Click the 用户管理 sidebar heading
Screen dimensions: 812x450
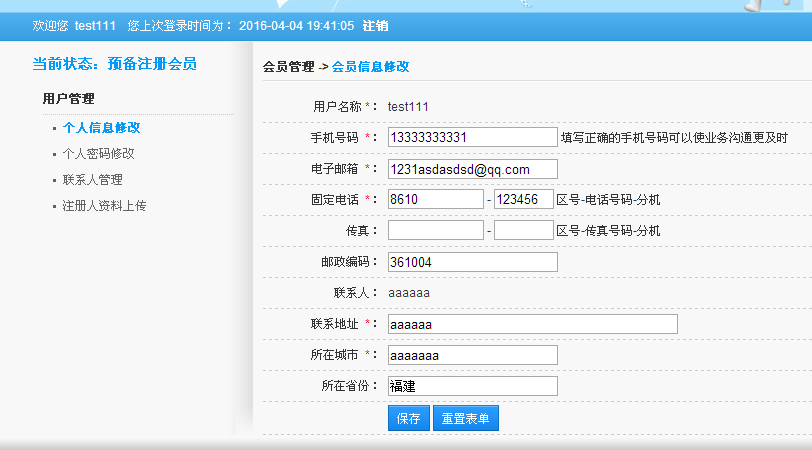click(x=68, y=98)
